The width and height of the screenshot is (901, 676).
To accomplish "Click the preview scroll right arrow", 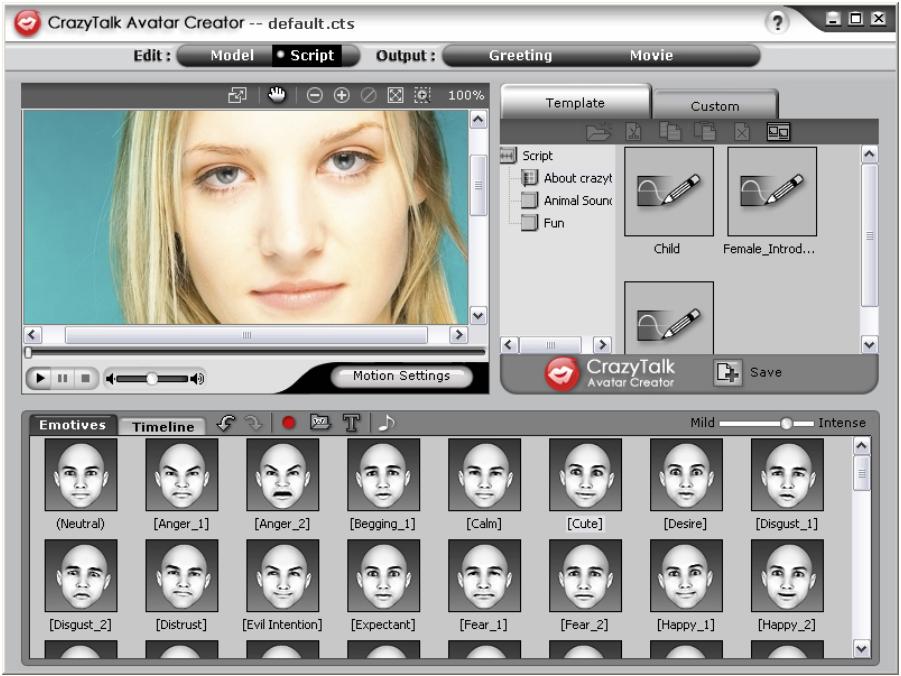I will (x=458, y=335).
